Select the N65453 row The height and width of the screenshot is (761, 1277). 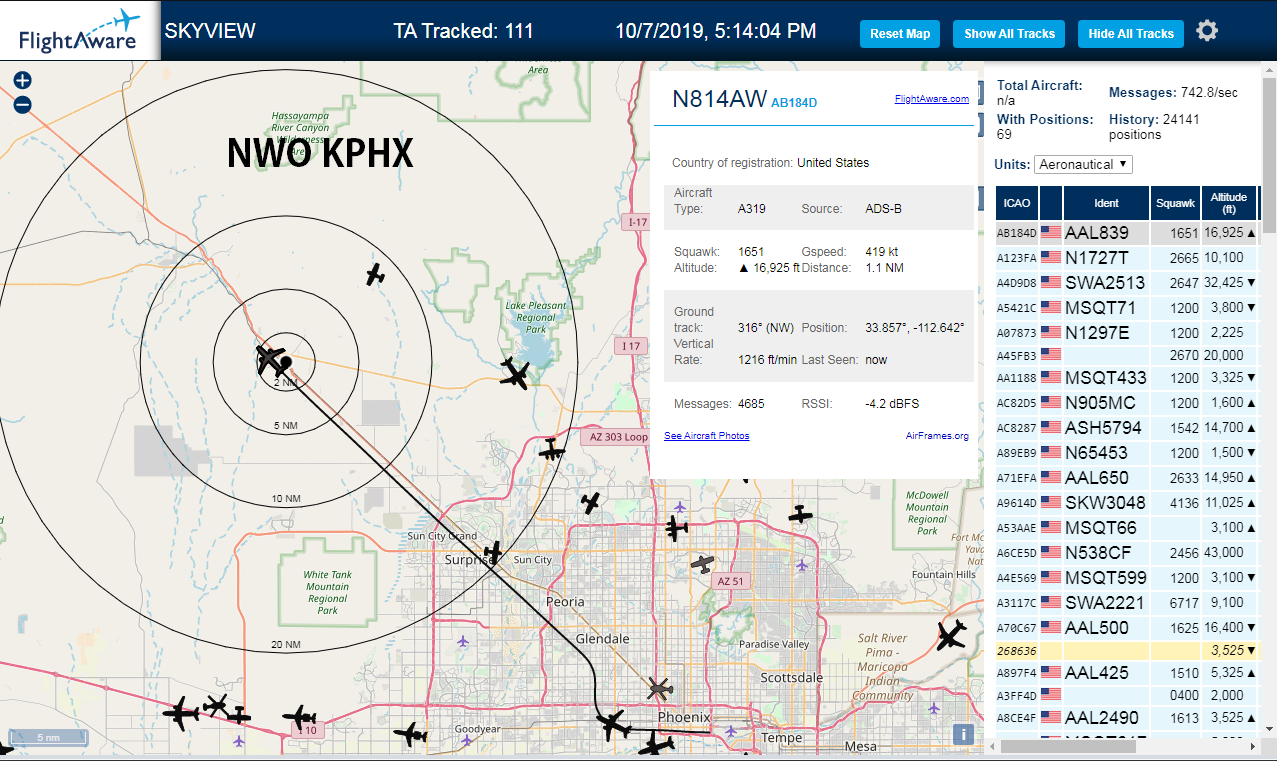pos(1127,452)
